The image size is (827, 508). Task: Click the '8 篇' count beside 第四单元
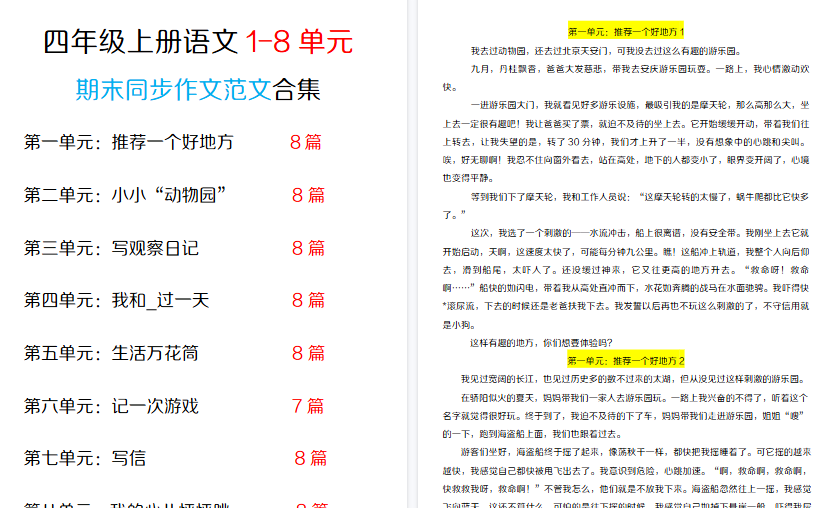[309, 301]
